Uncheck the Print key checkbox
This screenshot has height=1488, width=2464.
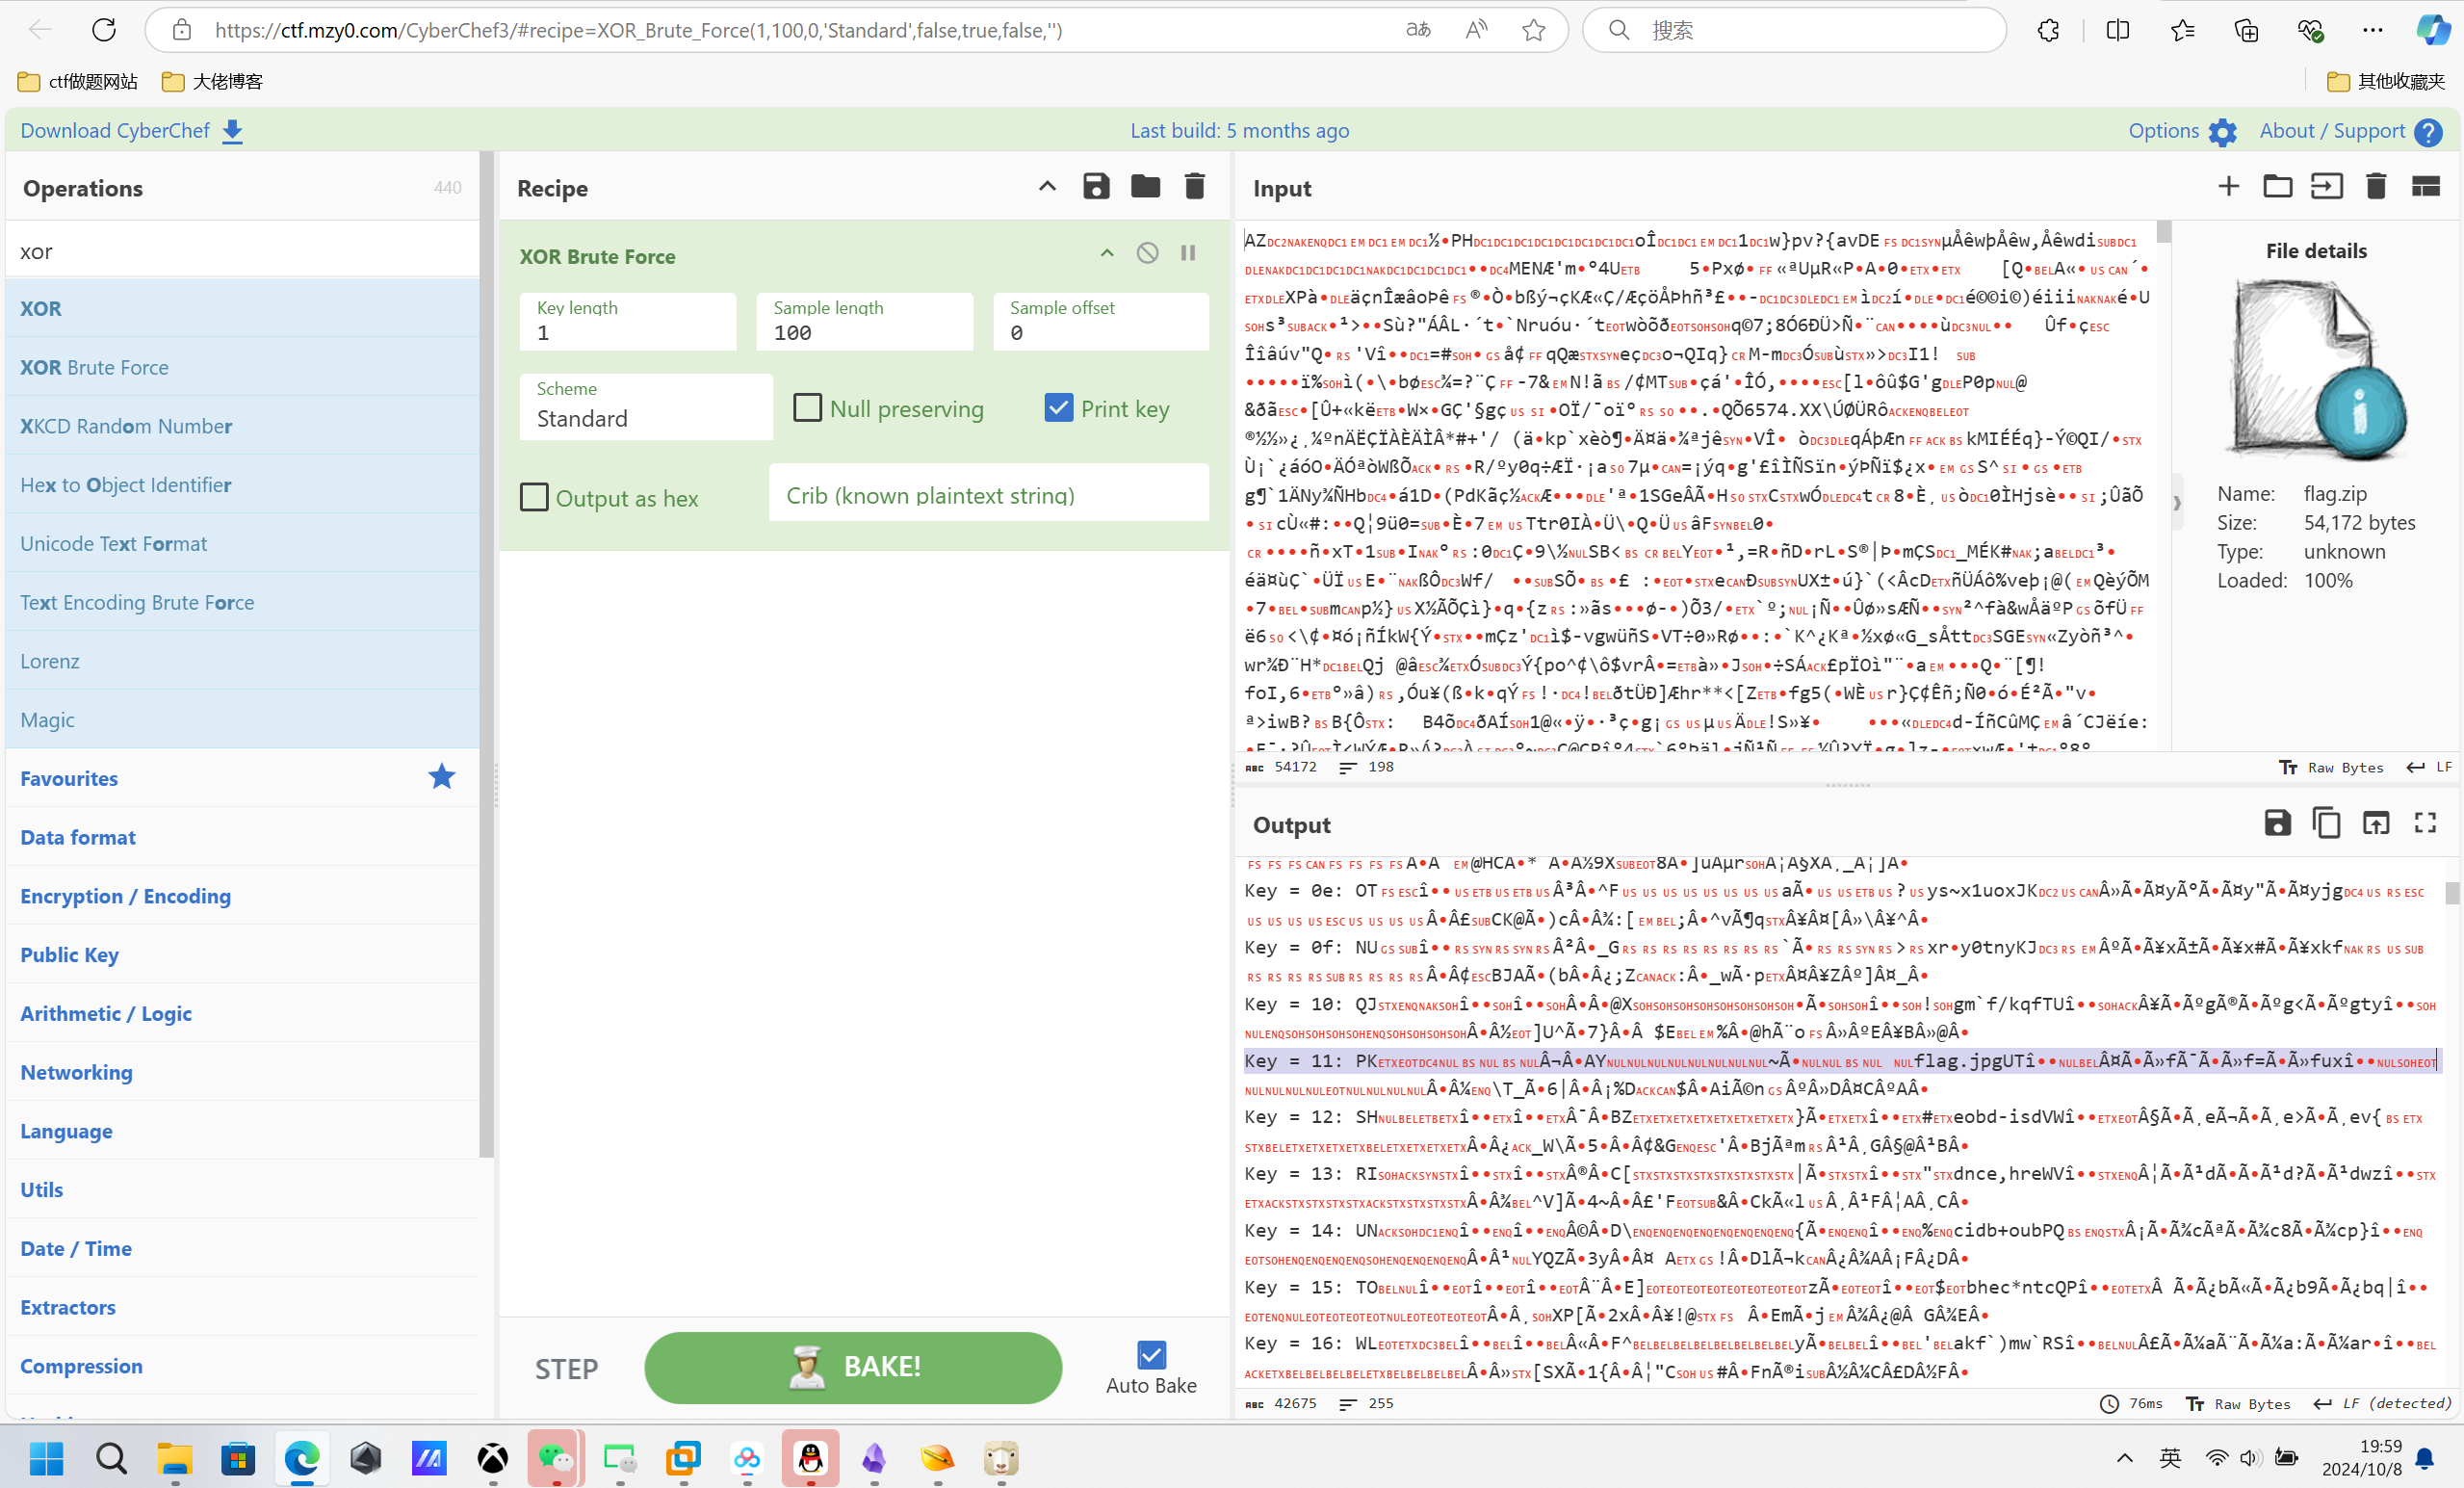(x=1058, y=408)
